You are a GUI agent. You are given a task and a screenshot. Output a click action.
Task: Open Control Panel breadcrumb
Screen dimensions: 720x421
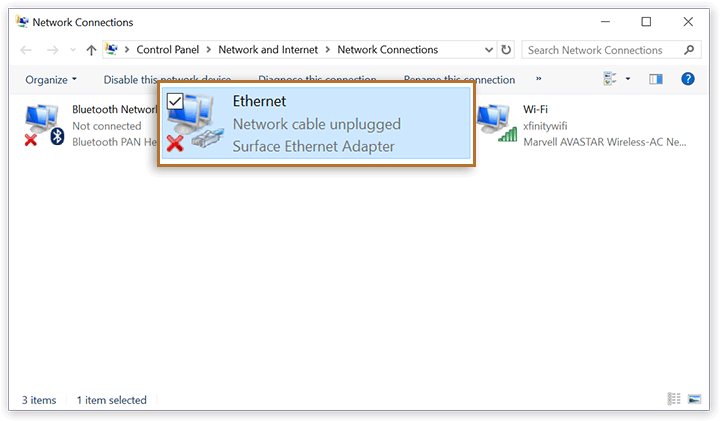point(168,50)
